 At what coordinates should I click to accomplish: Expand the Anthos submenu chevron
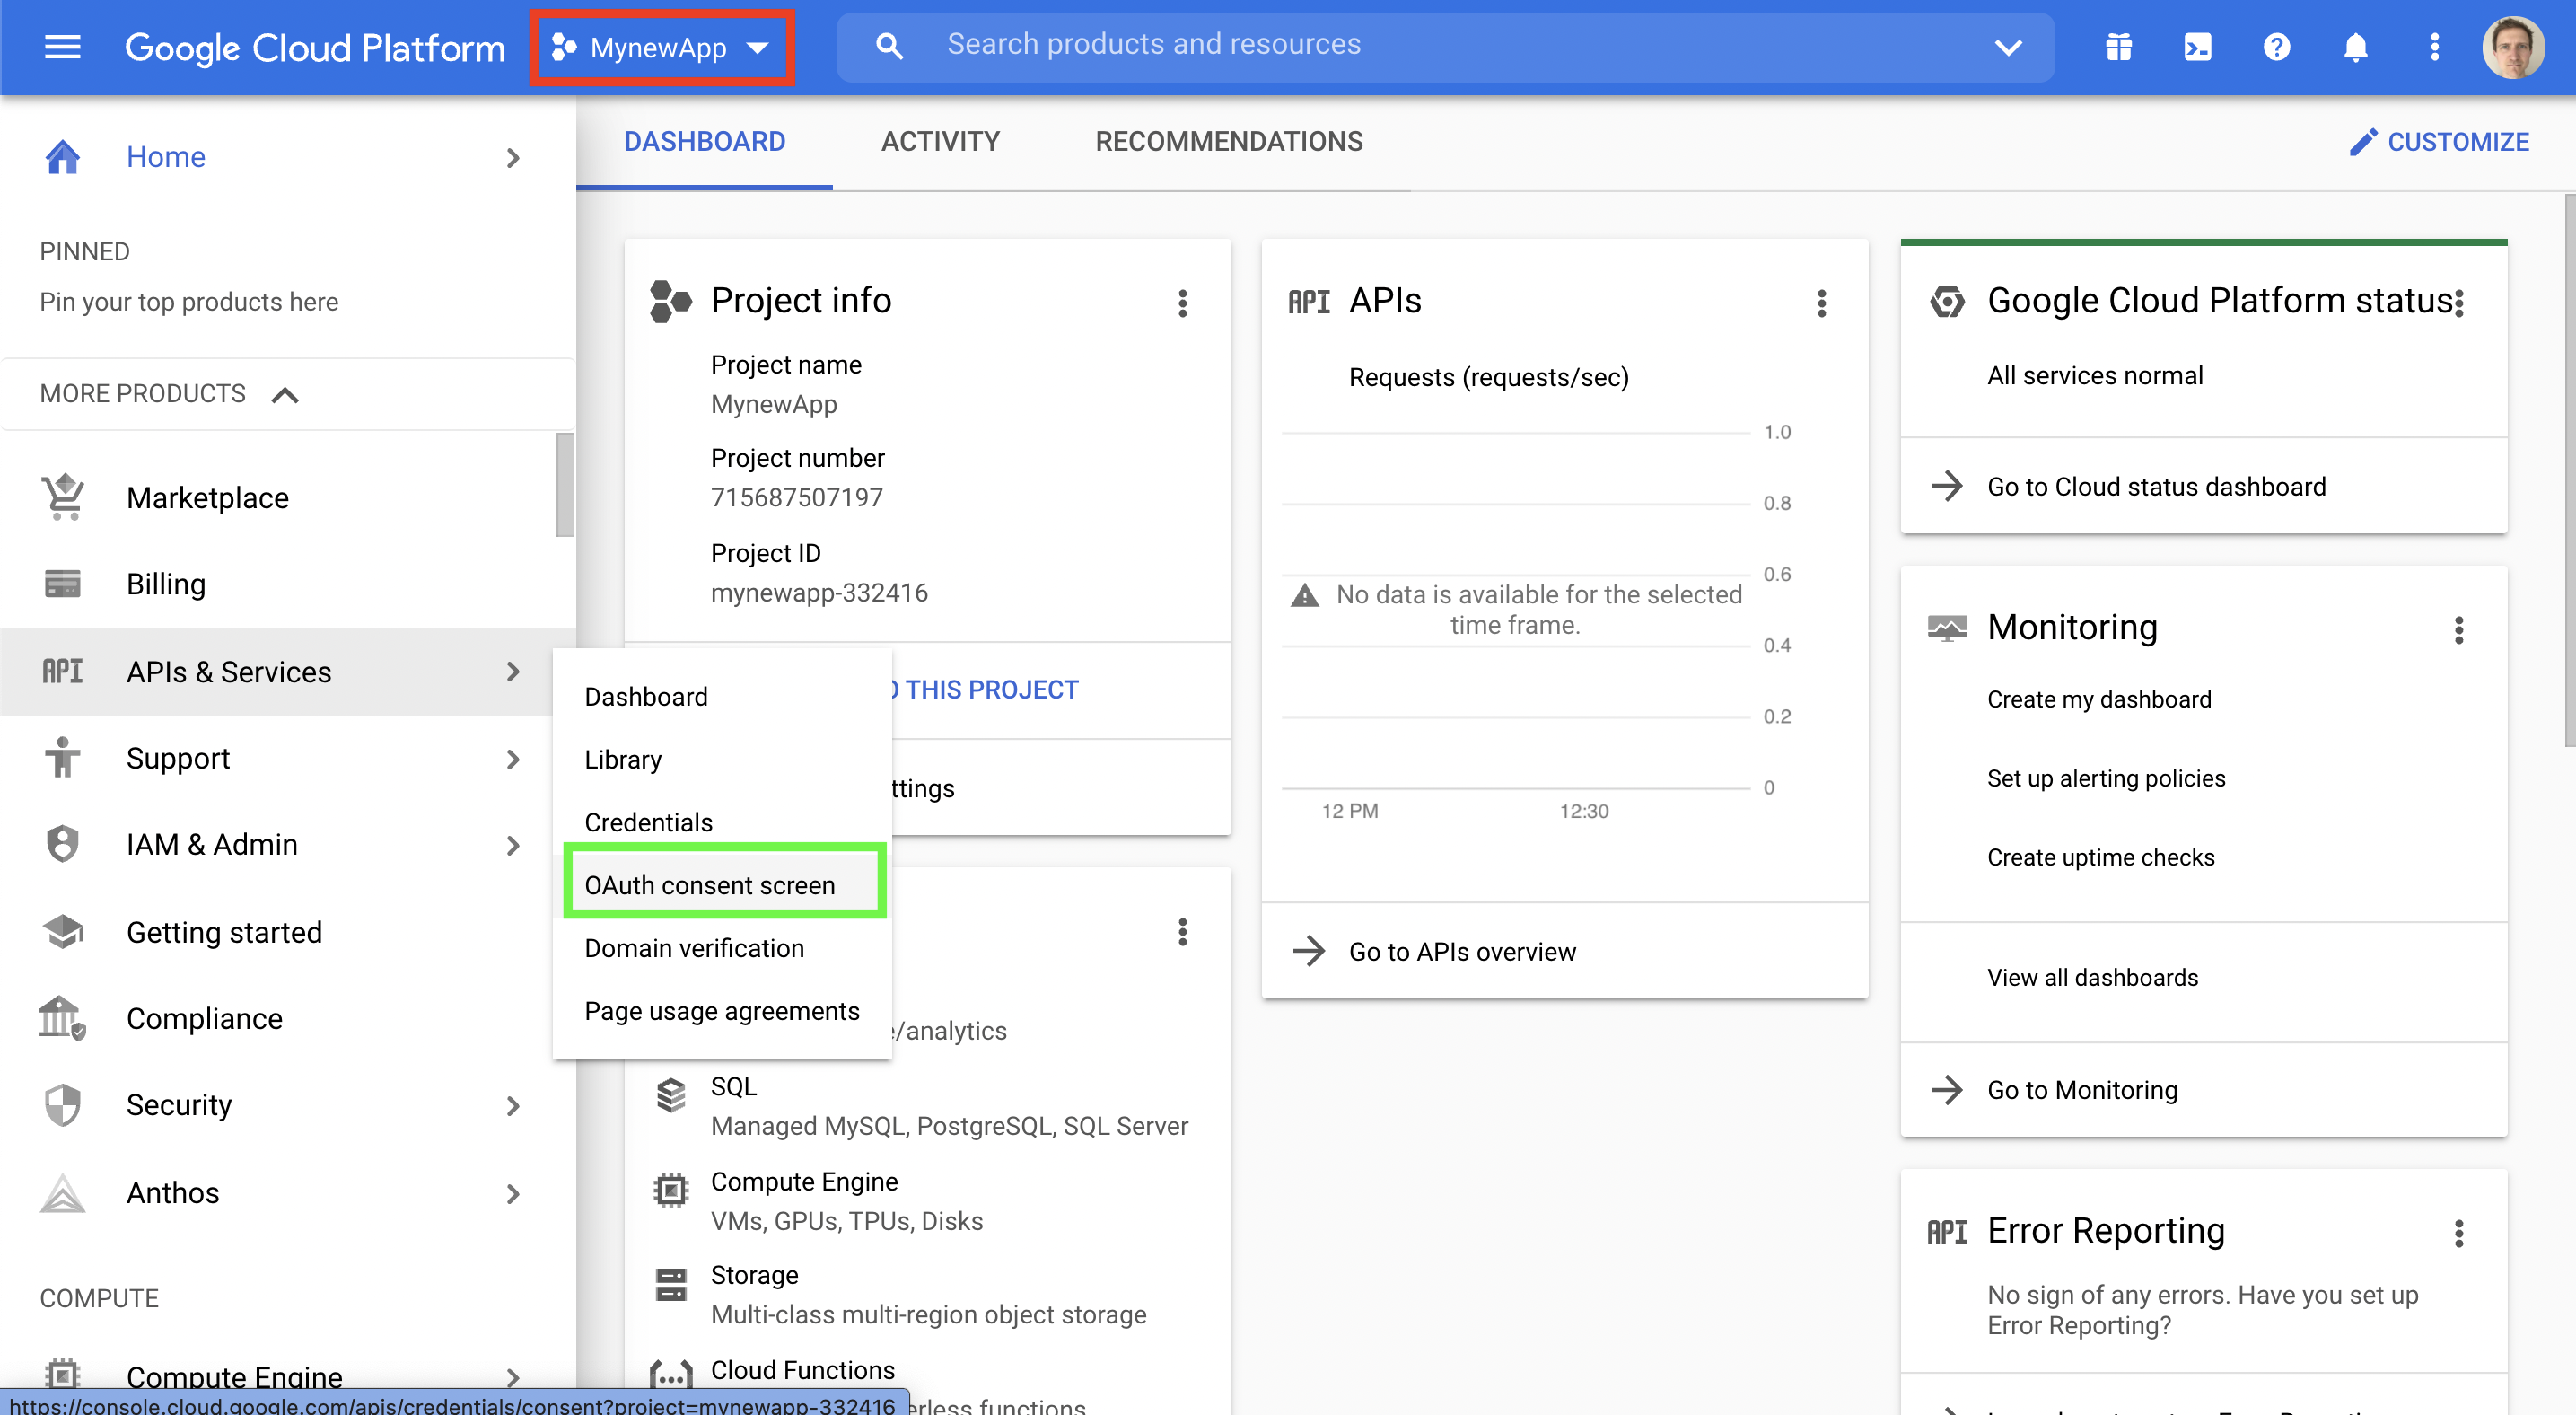[513, 1194]
